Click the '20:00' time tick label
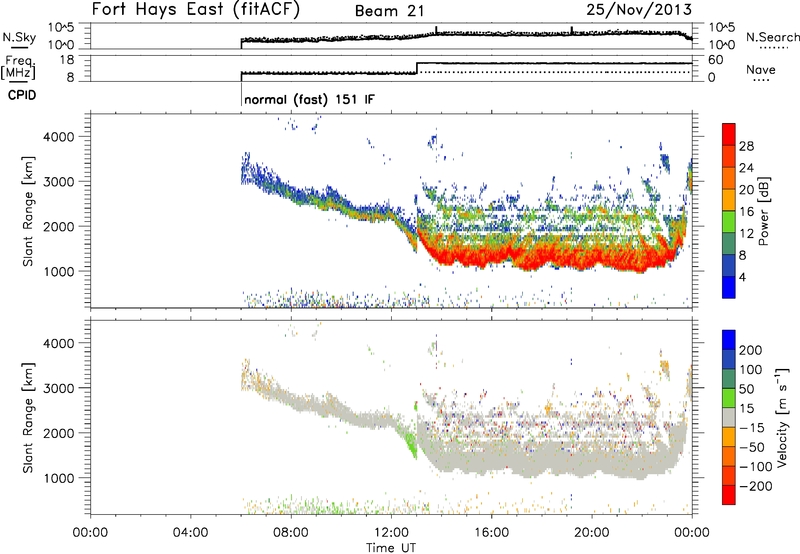This screenshot has height=554, width=800. [x=591, y=533]
